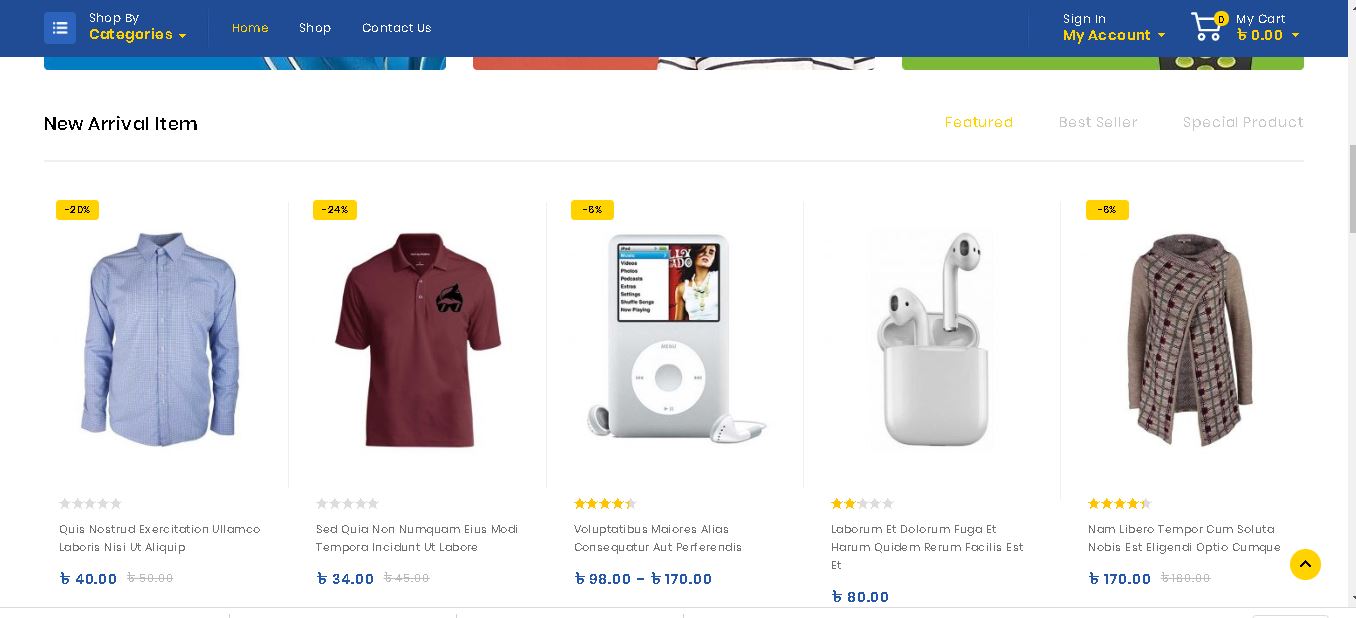This screenshot has height=618, width=1356.
Task: Select the Featured tab
Action: tap(979, 122)
